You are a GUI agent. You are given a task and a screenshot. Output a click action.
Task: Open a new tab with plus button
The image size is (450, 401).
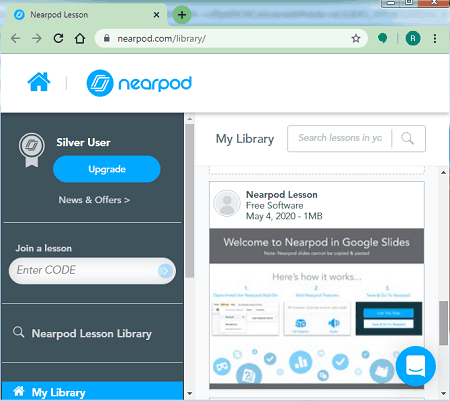tap(182, 15)
